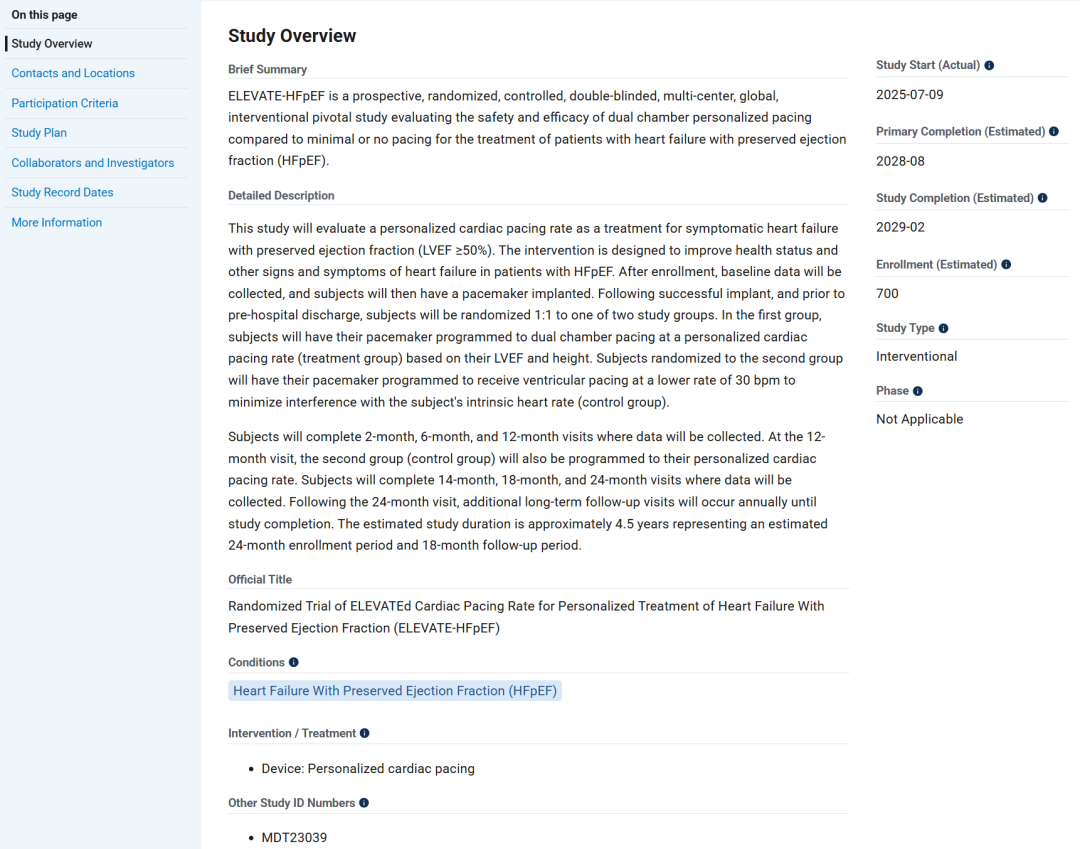Click the Study Type info icon
This screenshot has width=1080, height=849.
click(x=944, y=328)
